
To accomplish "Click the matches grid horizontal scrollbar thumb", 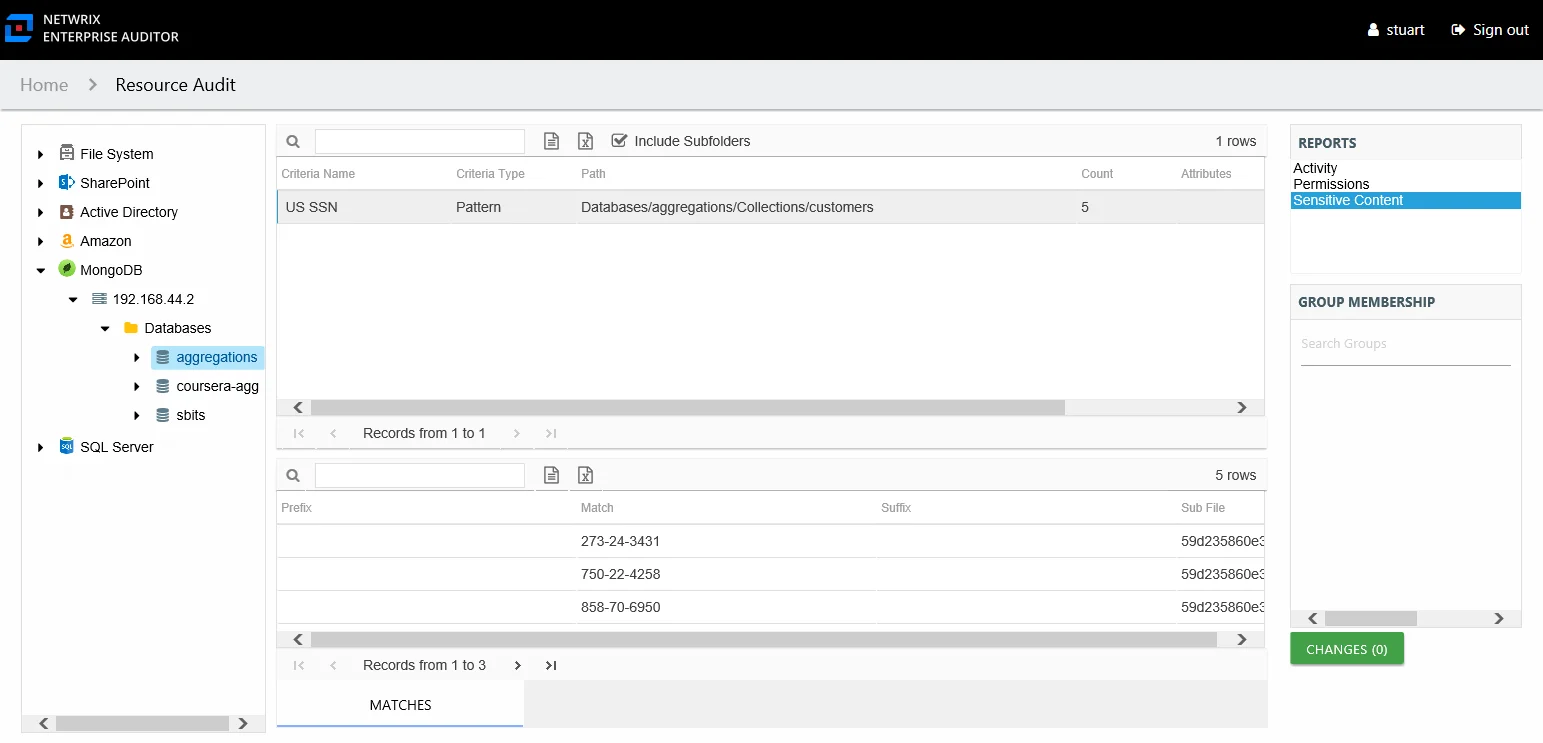I will point(764,639).
